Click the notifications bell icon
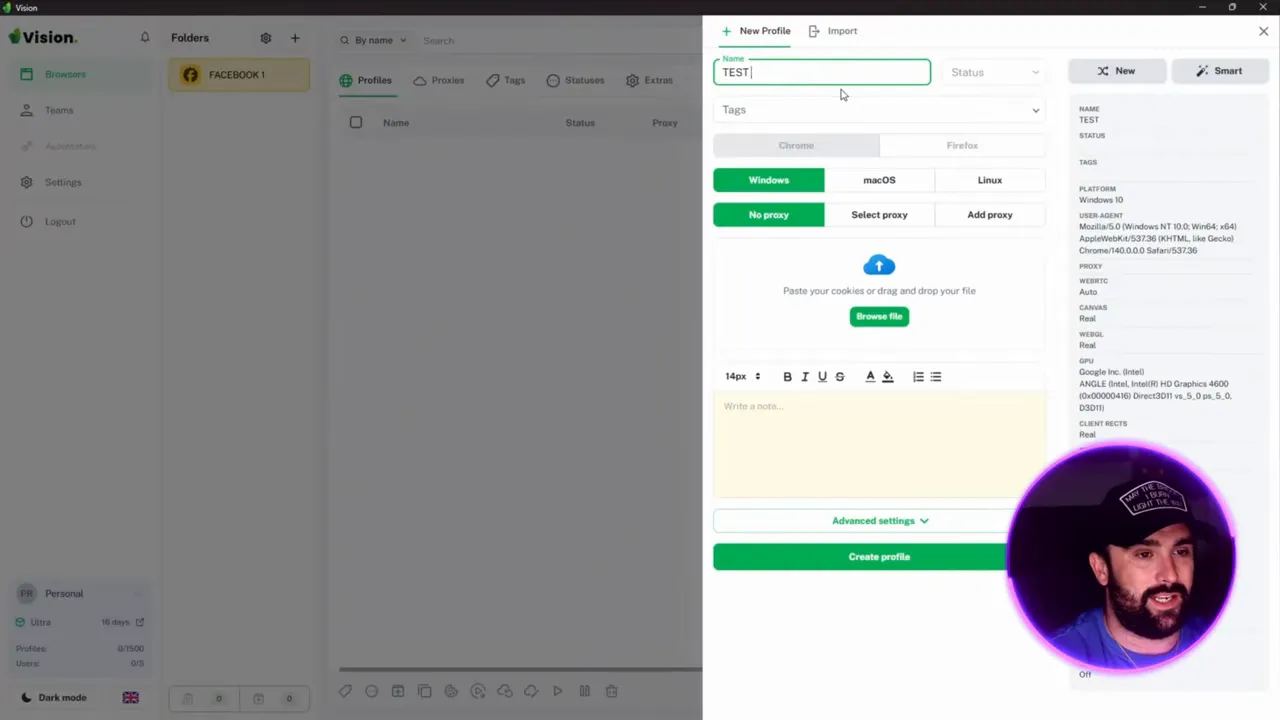The image size is (1280, 720). pos(145,37)
